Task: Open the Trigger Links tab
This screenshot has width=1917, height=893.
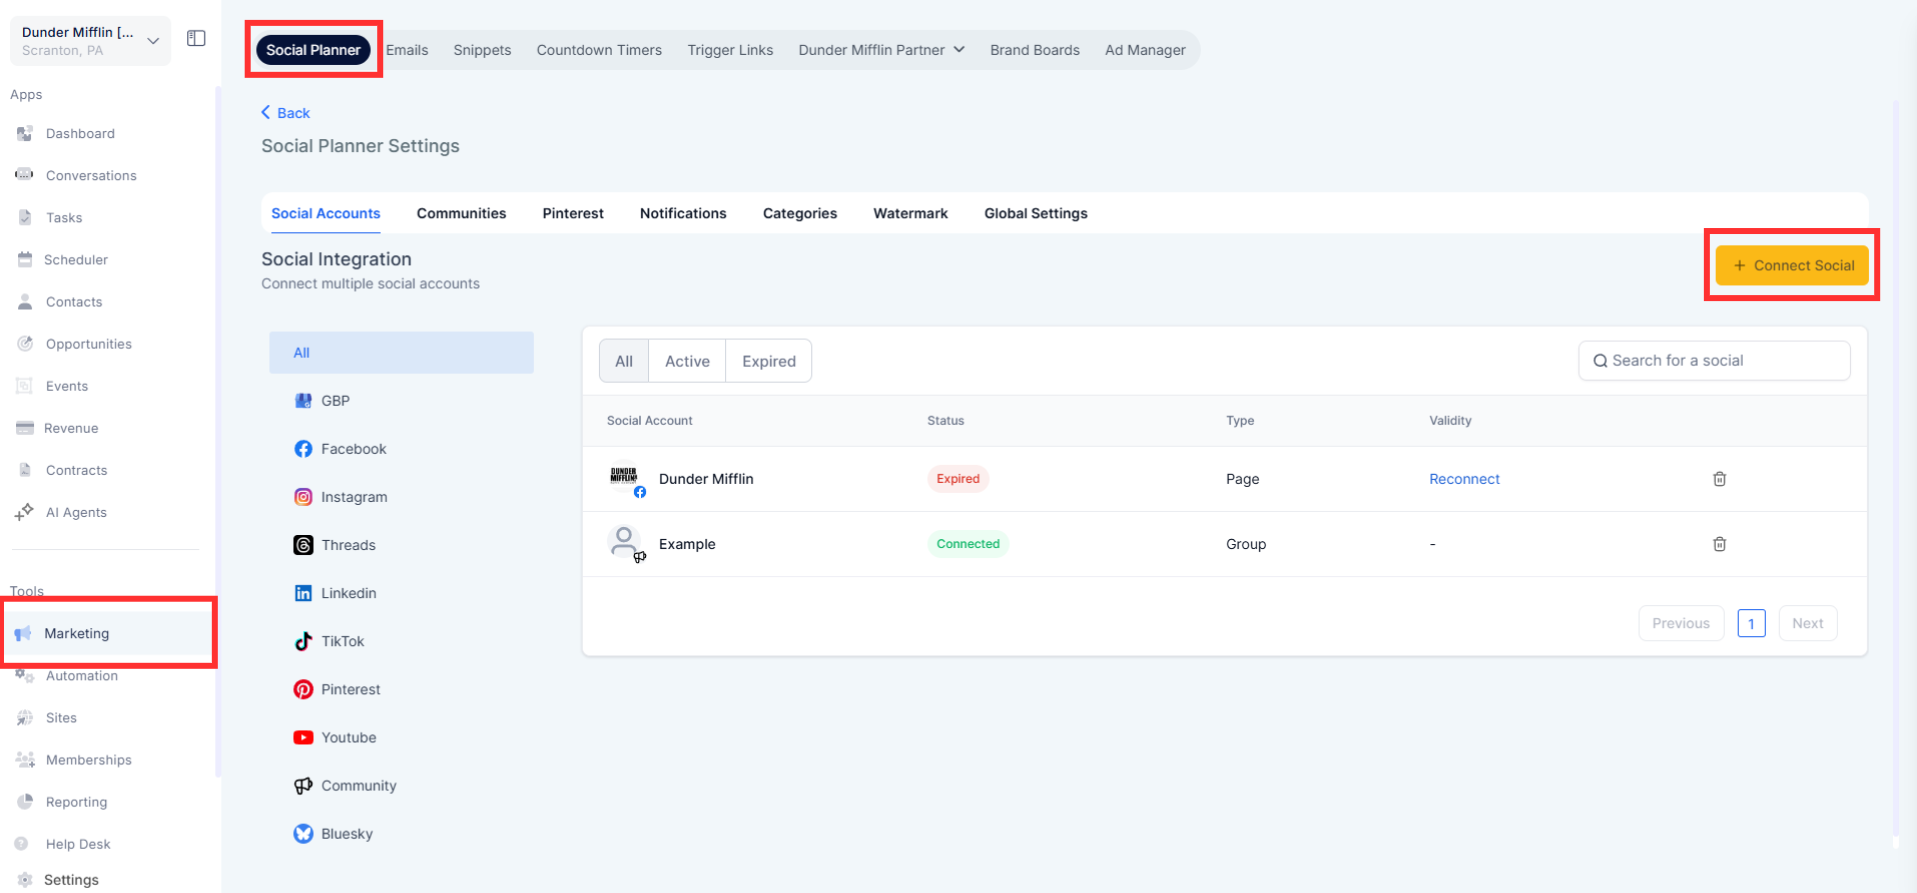Action: tap(730, 50)
